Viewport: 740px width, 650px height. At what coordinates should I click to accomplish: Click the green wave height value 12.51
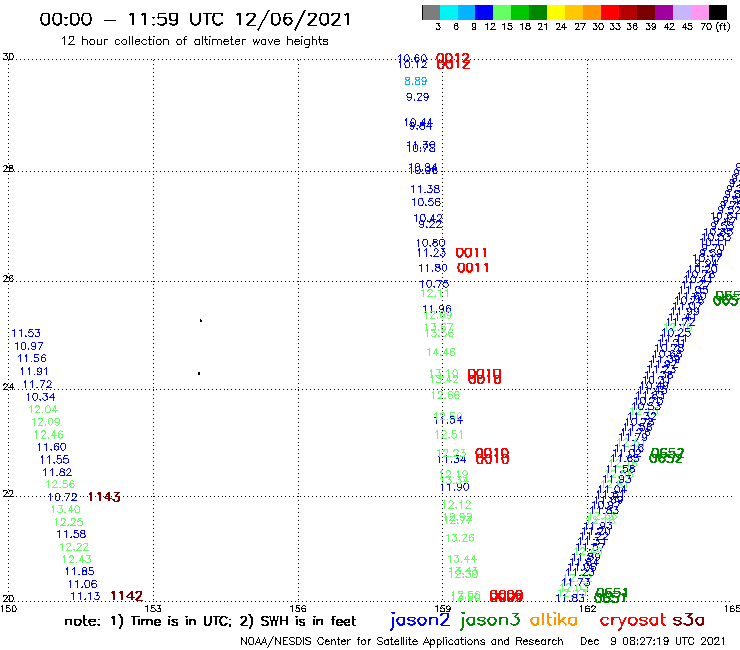click(x=449, y=435)
